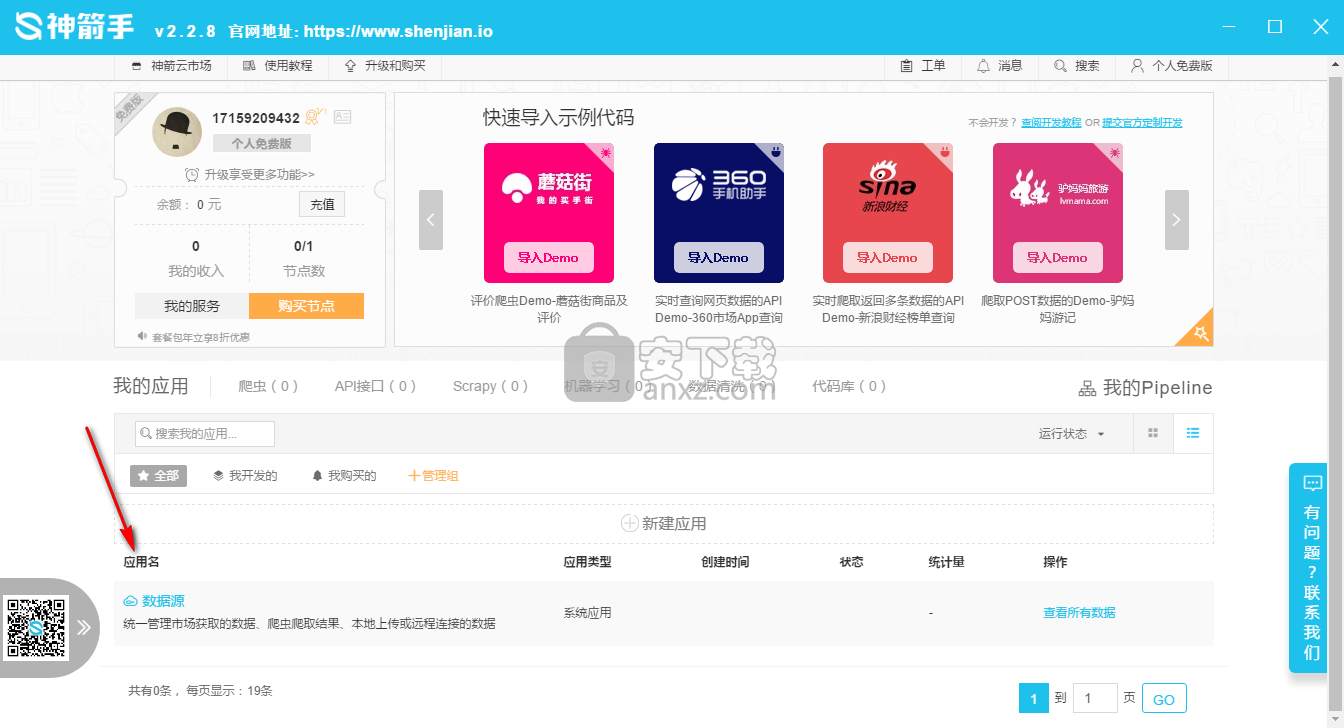Click 360手机助手 demo thumbnail card
The height and width of the screenshot is (728, 1344).
719,213
